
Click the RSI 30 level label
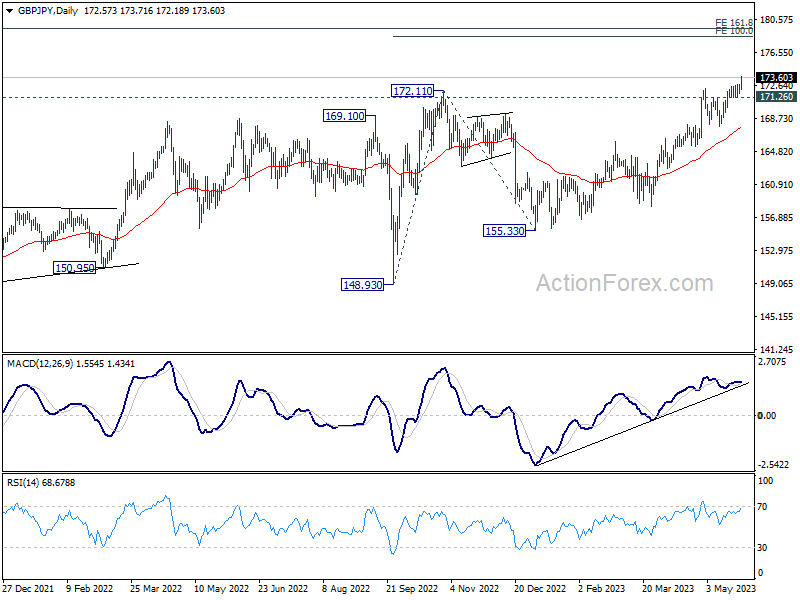762,547
